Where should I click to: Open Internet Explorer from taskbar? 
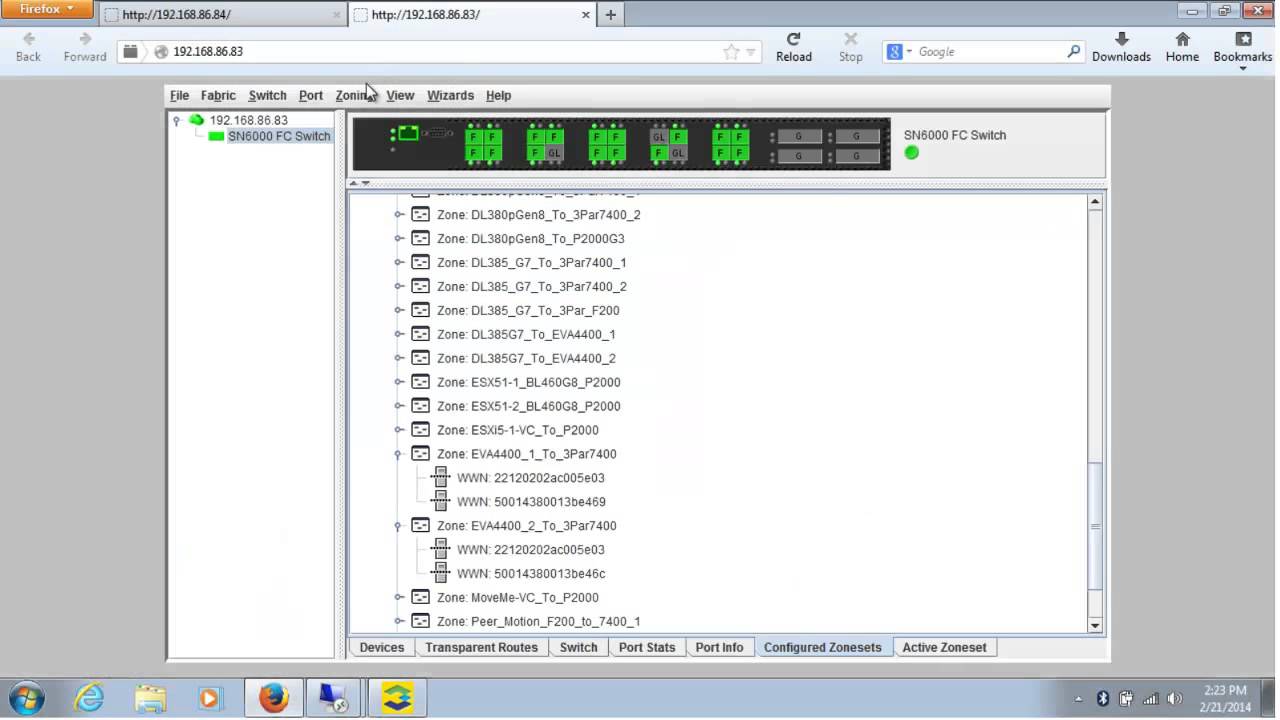(x=89, y=698)
